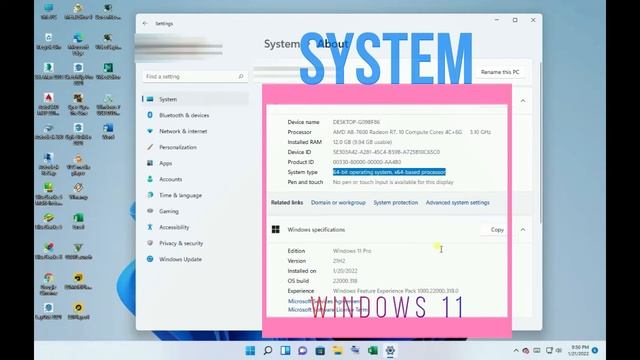
Task: Open Advanced system settings link
Action: pyautogui.click(x=458, y=202)
